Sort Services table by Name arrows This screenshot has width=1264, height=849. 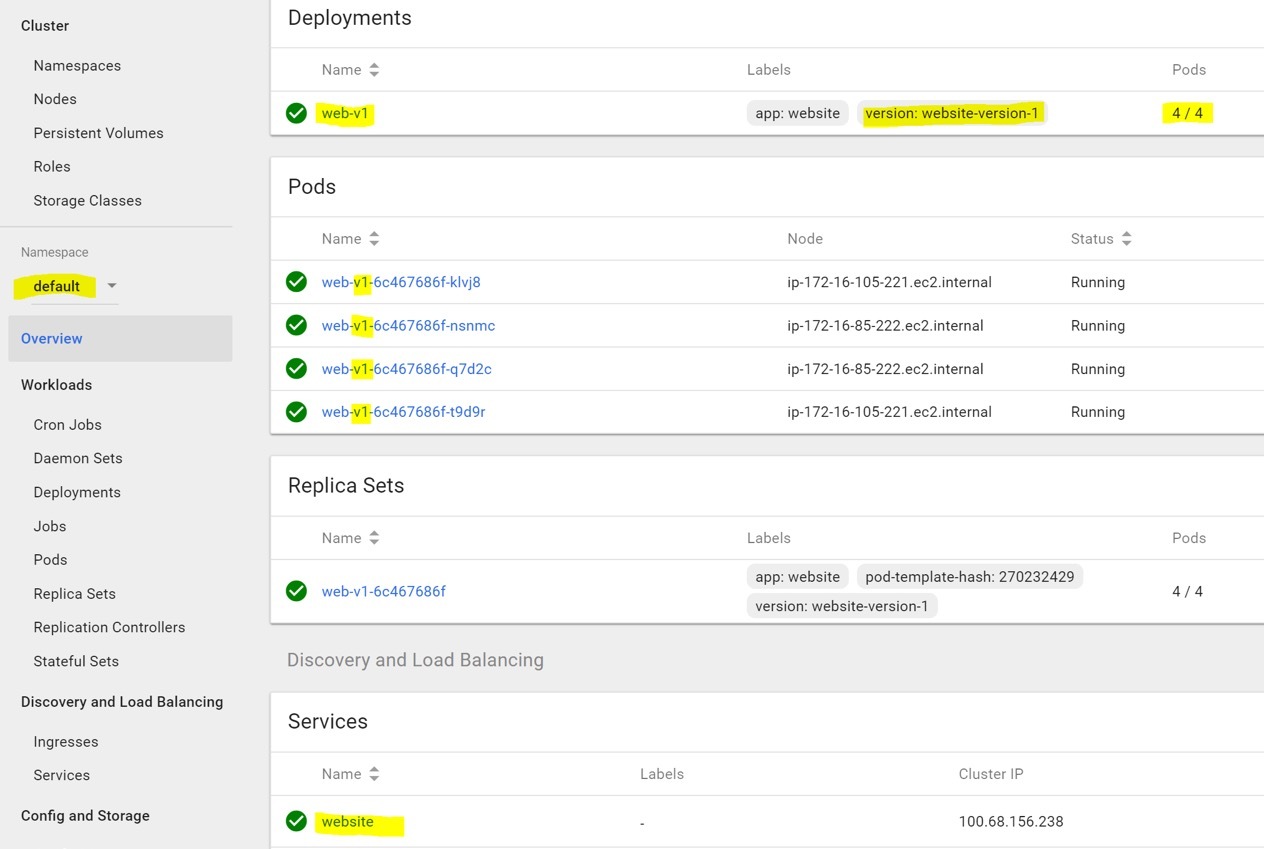click(x=374, y=774)
